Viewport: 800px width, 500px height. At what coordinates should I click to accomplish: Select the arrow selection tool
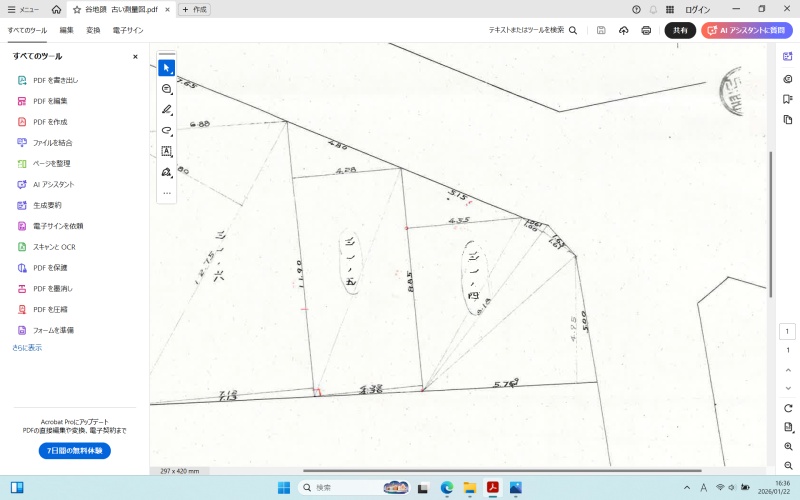[x=167, y=68]
